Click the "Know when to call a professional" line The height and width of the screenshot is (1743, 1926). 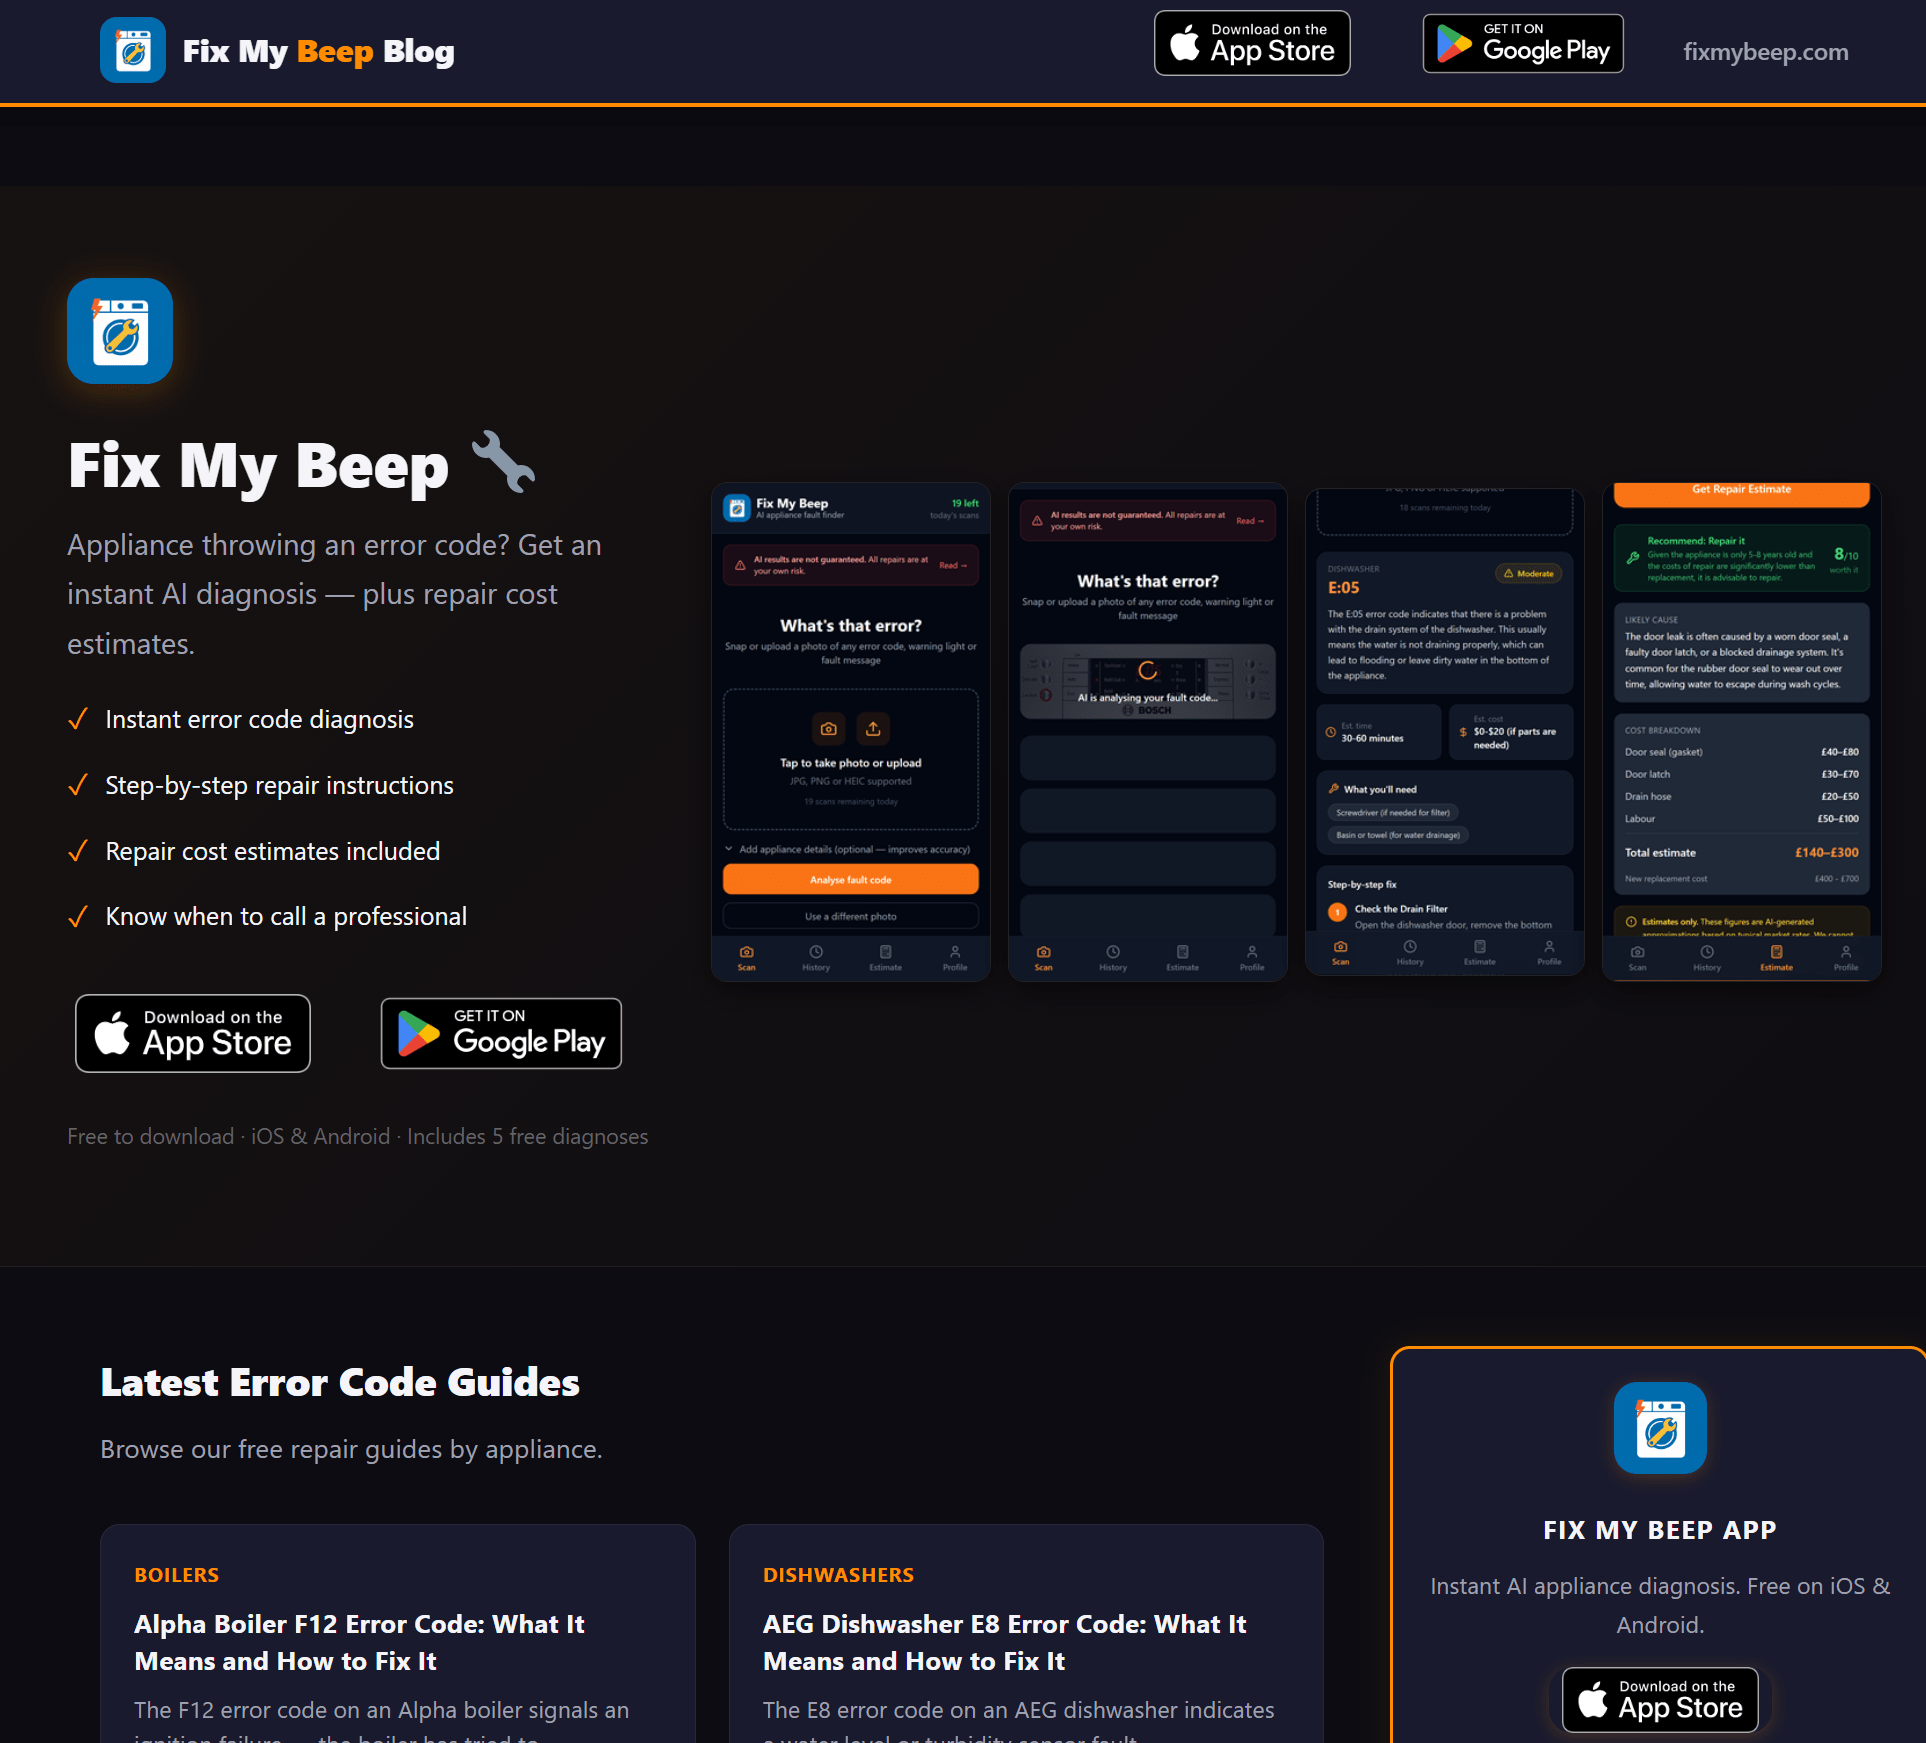(286, 917)
